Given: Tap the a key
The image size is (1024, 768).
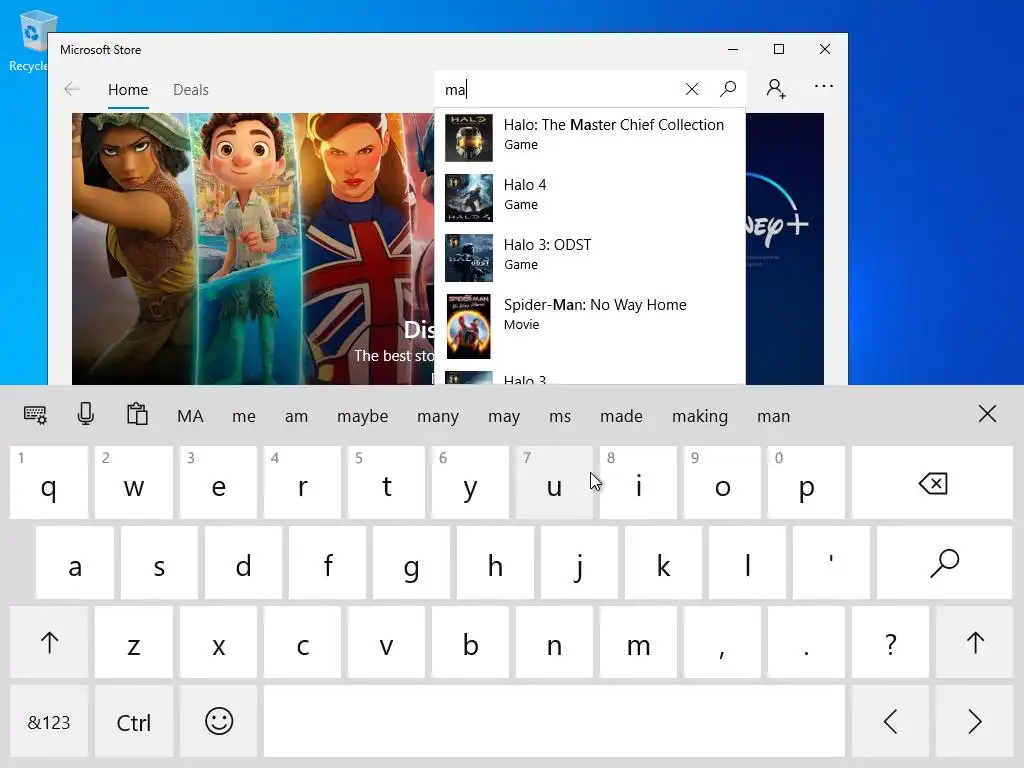Looking at the screenshot, I should tap(74, 563).
